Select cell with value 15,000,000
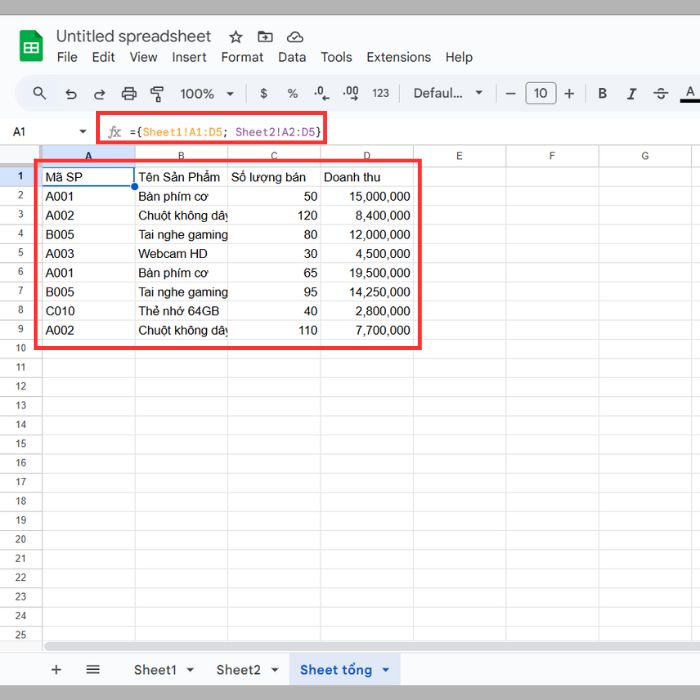 (x=367, y=196)
